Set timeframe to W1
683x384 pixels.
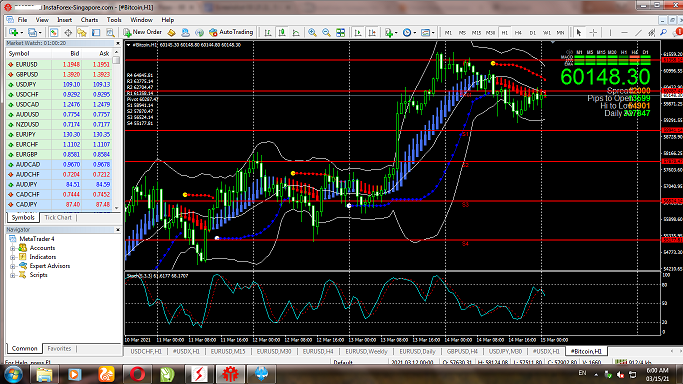point(547,33)
